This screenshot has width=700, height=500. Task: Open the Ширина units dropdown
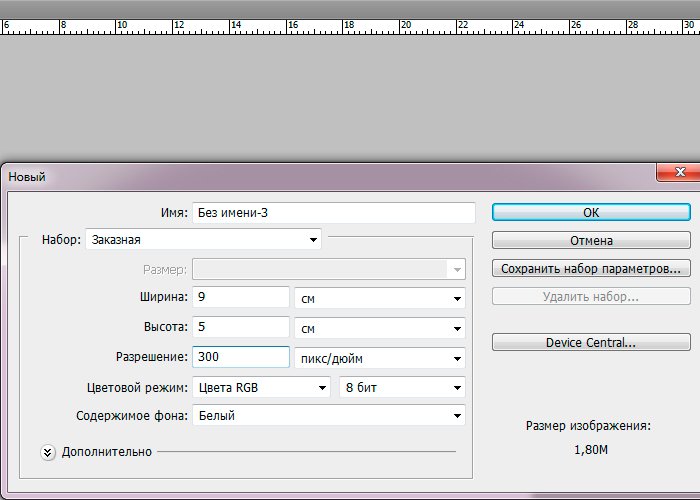(x=380, y=298)
